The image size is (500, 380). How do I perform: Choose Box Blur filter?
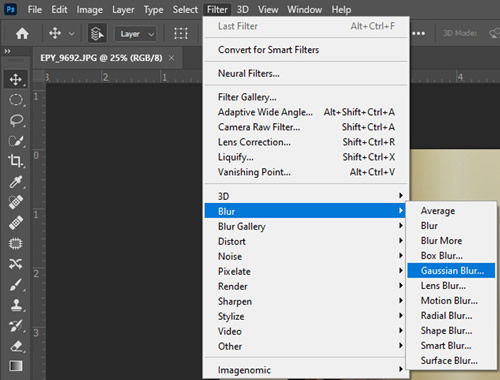[x=451, y=256]
